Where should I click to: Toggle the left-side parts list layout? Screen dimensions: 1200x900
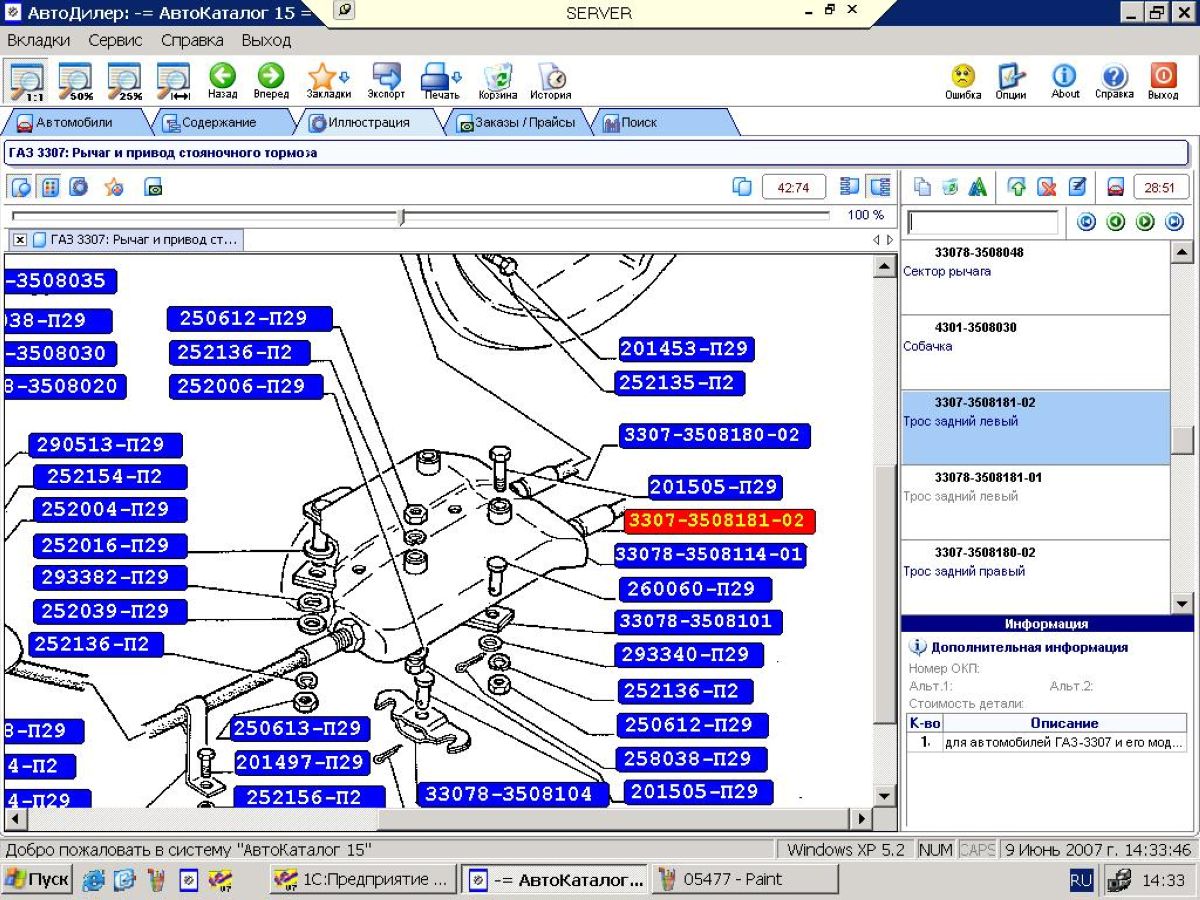click(x=850, y=187)
